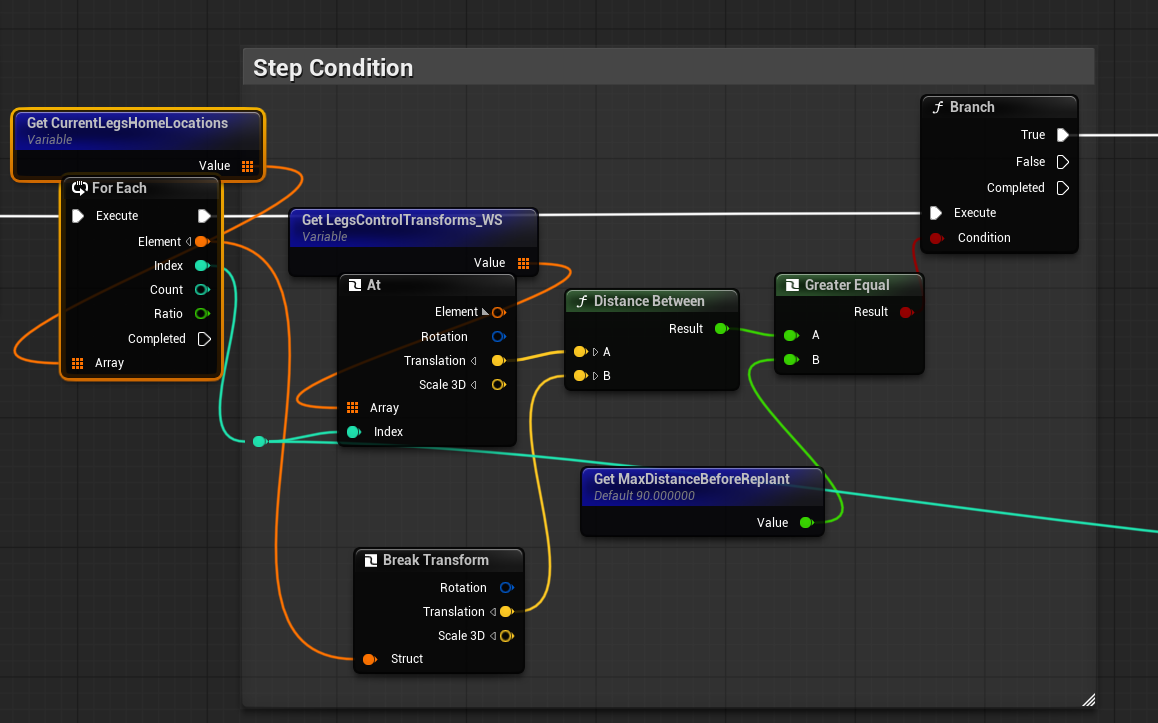Viewport: 1158px width, 723px height.
Task: Click the teal reroute node on Index wire
Action: point(258,442)
